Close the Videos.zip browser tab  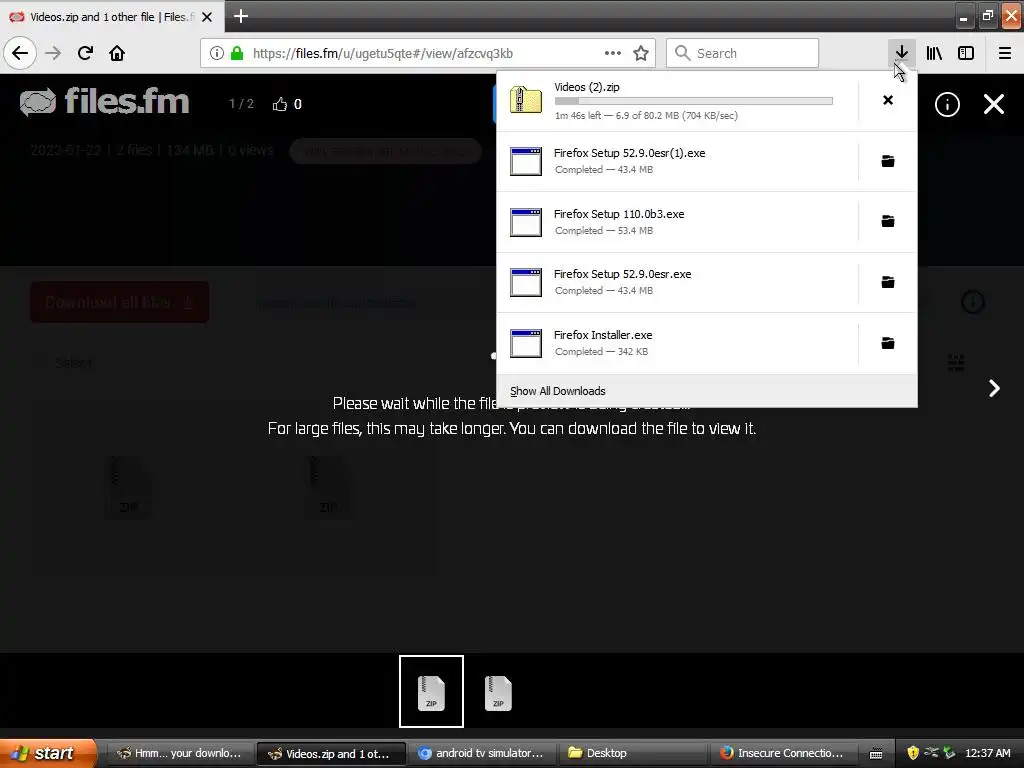coord(207,17)
